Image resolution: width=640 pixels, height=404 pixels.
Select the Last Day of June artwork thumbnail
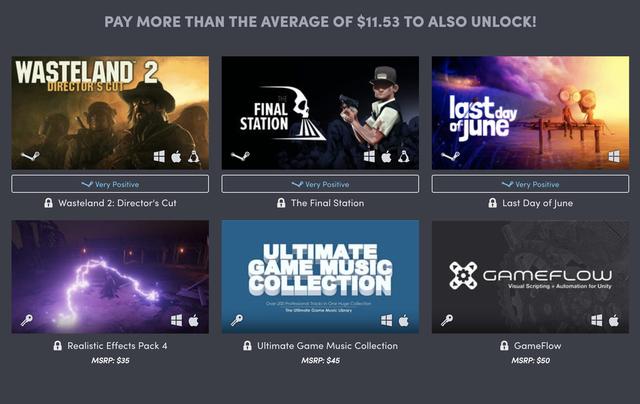530,113
